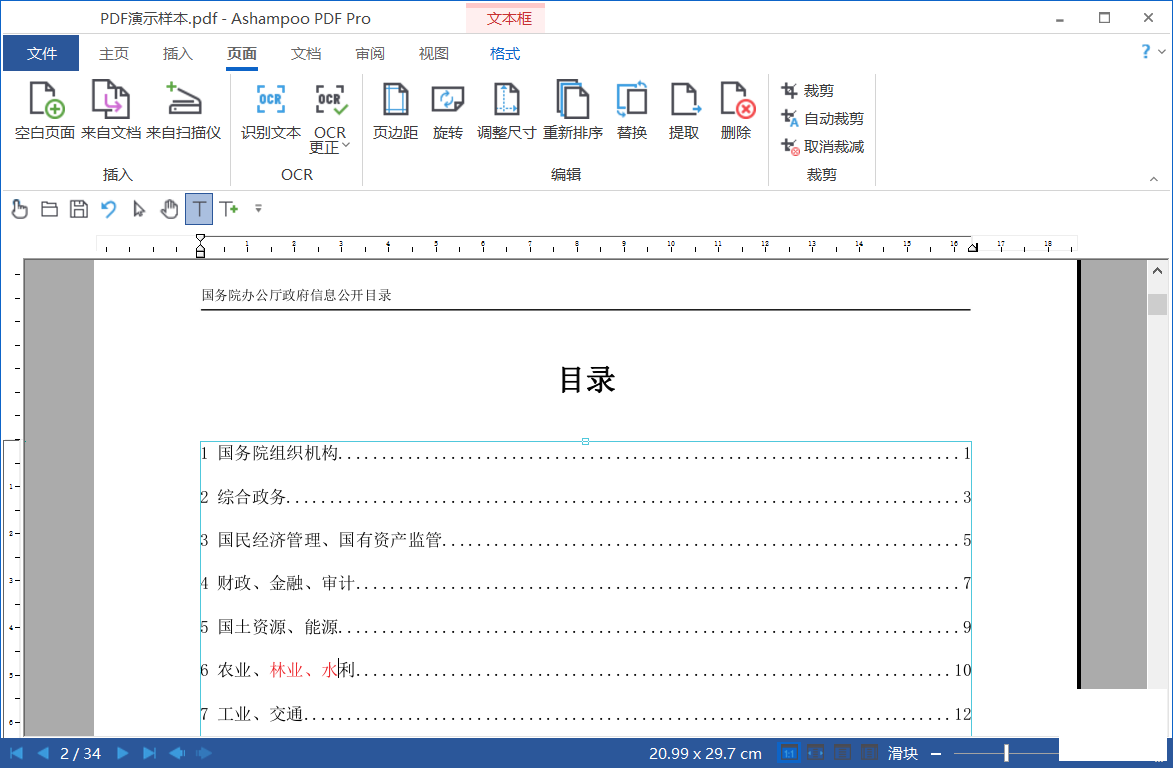This screenshot has width=1173, height=768.
Task: Remove cropping (取消裁减)
Action: coord(822,147)
